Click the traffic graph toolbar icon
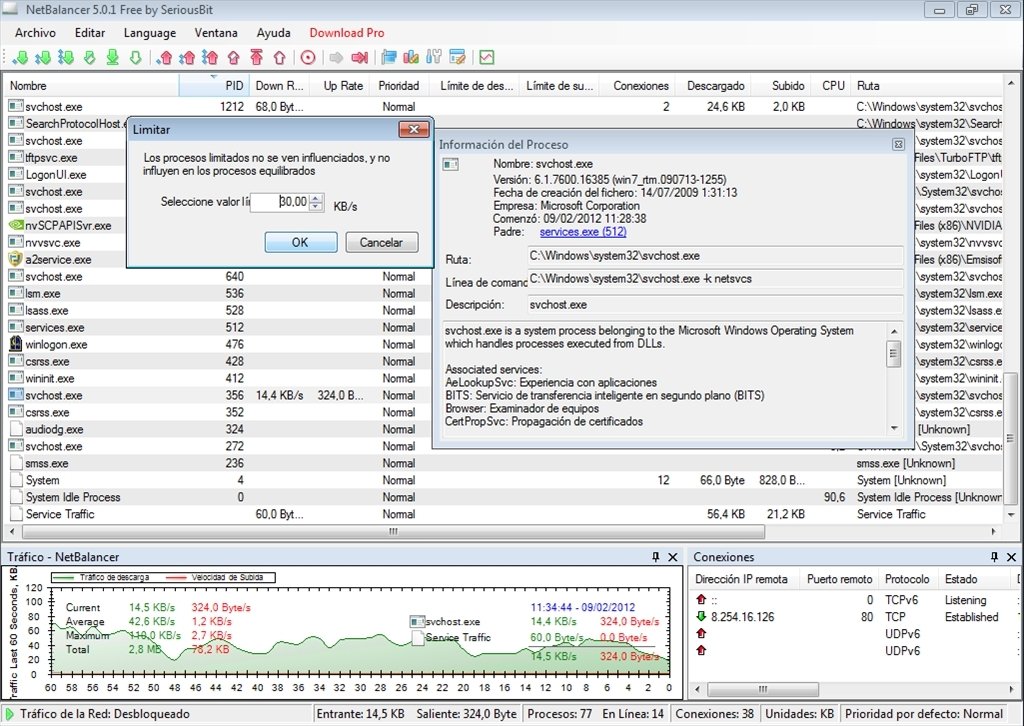The image size is (1024, 726). (487, 57)
